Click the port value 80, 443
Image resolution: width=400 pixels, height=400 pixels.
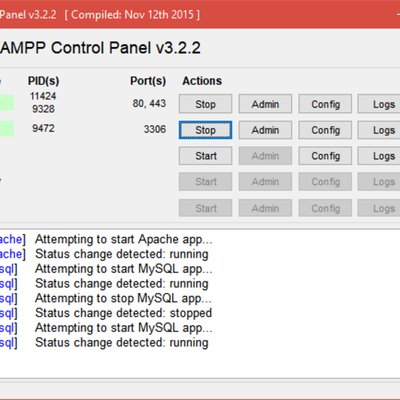coord(149,103)
